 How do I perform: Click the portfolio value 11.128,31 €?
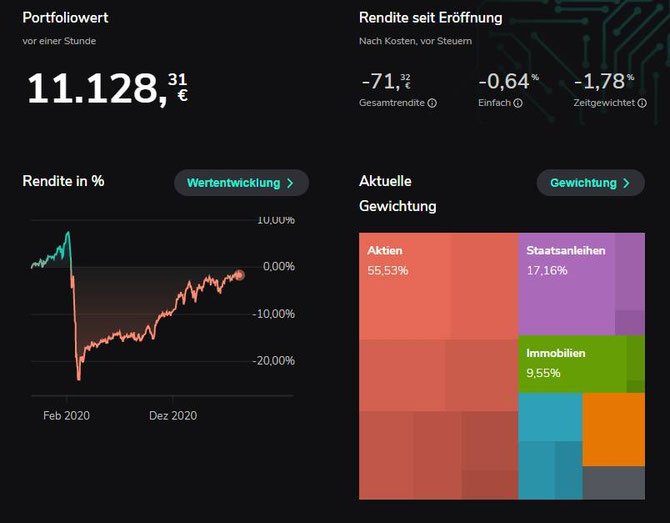click(107, 88)
